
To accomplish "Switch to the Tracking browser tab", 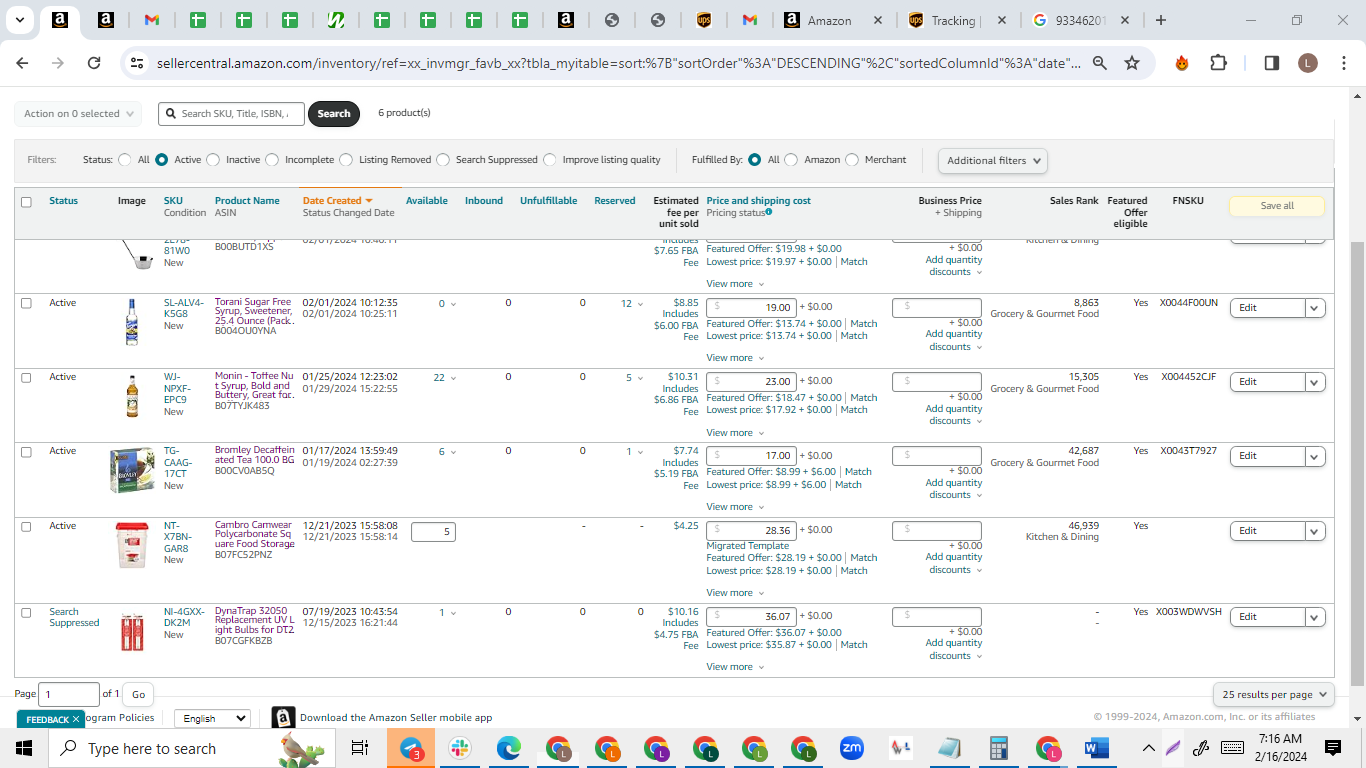I will tap(954, 20).
